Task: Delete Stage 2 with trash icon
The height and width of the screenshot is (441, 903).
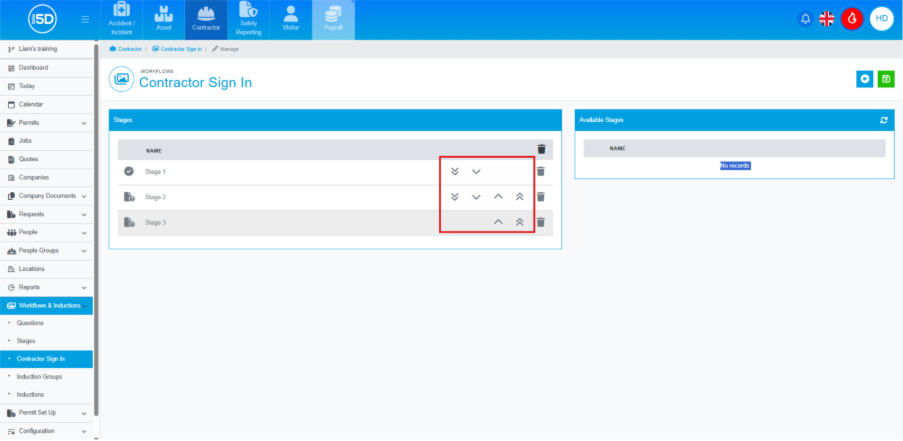Action: (540, 197)
